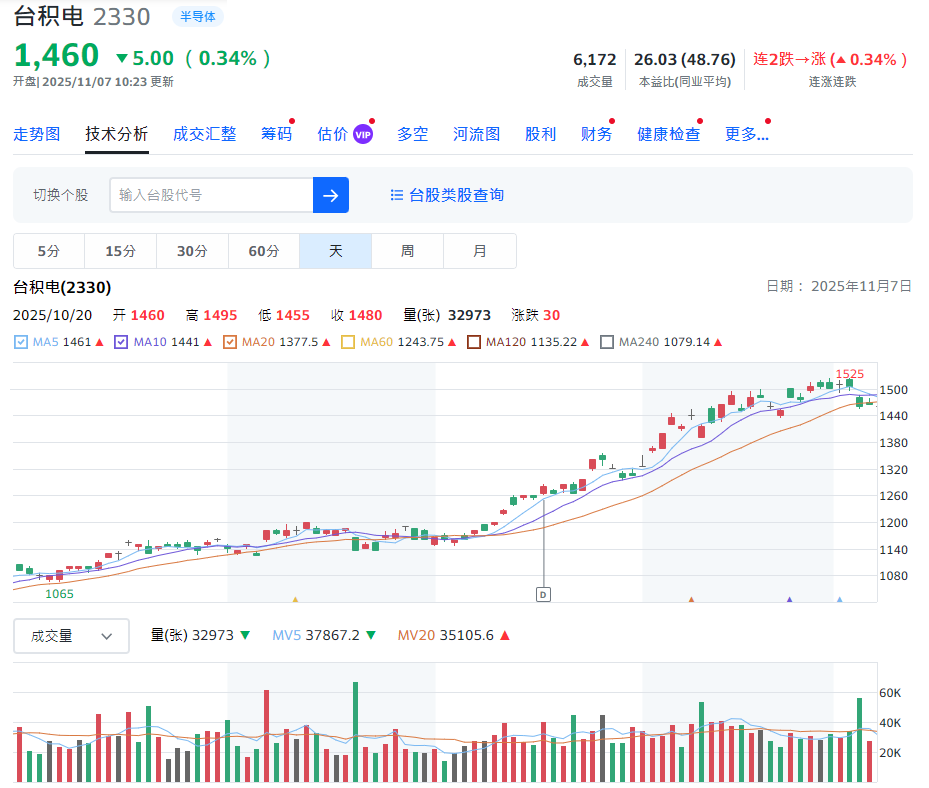The image size is (929, 788).
Task: Switch to the 月 monthly timeframe tab
Action: 479,251
